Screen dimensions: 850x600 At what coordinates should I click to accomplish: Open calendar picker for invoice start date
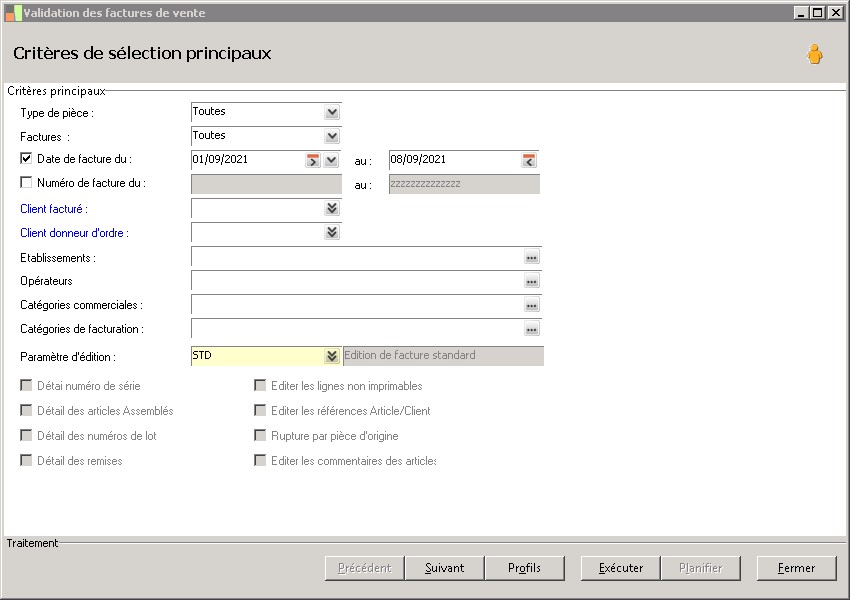(313, 160)
